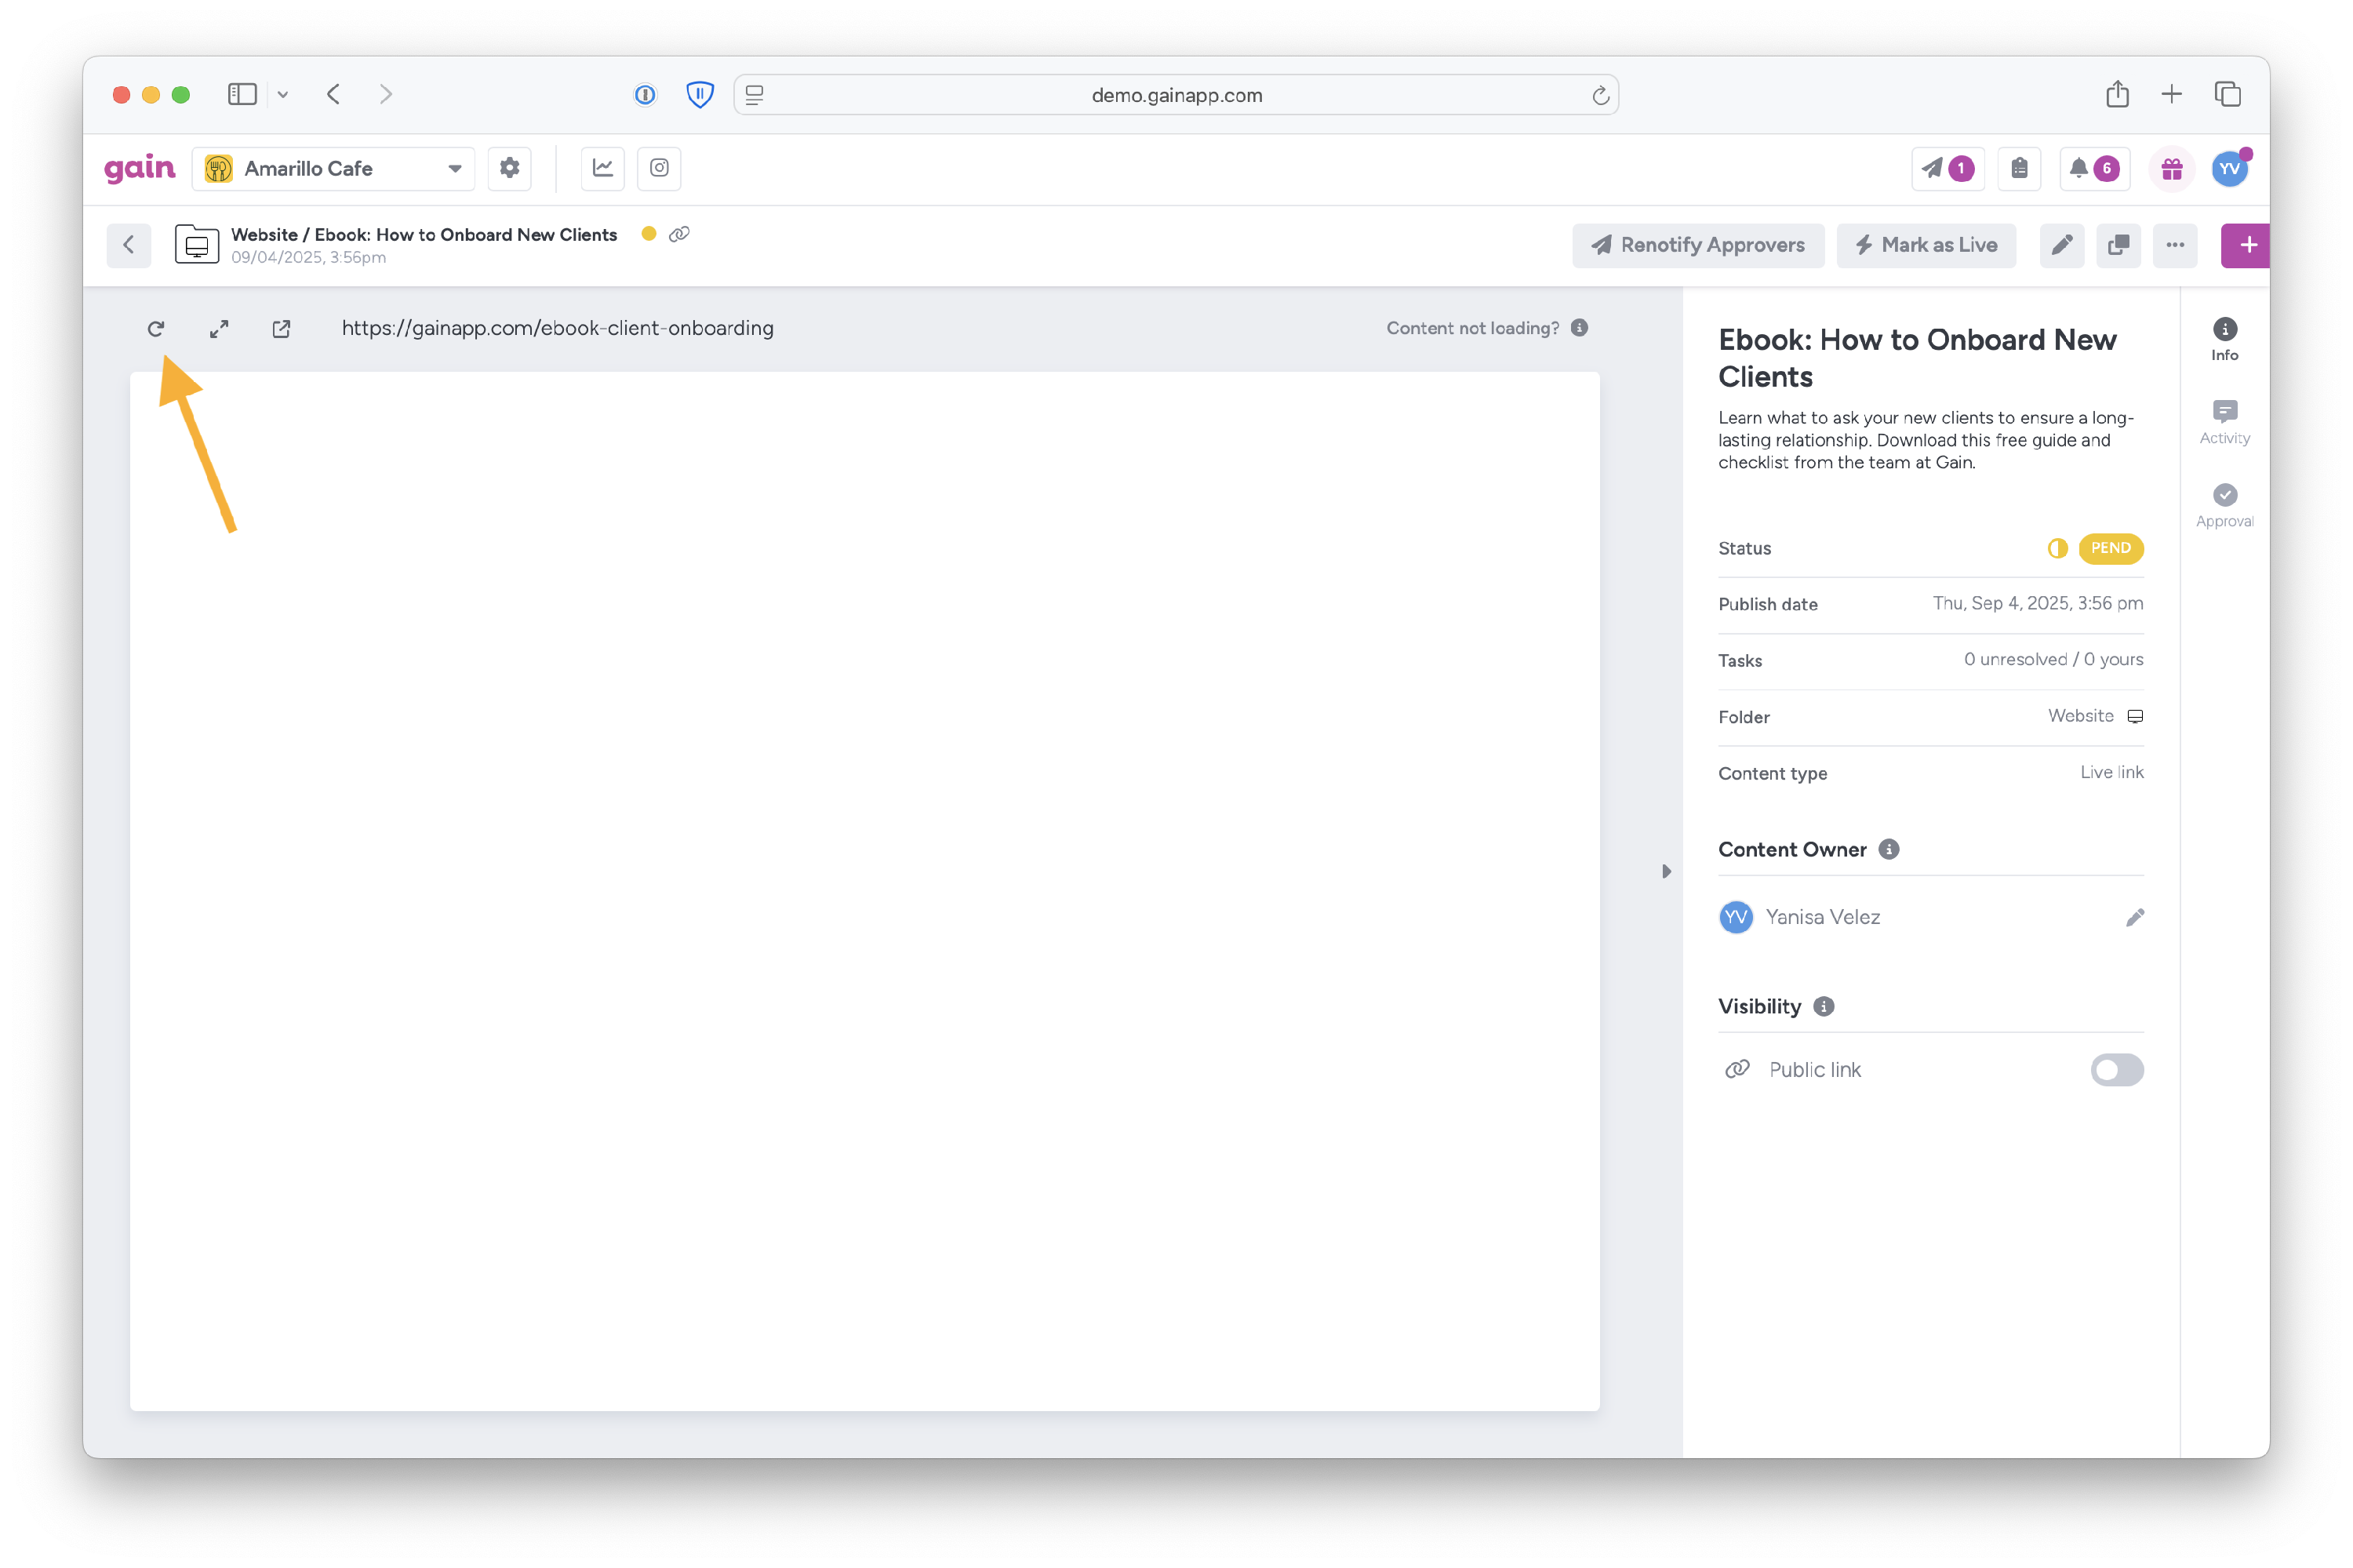Open preview link in new window
Screen dimensions: 2353x1568
point(281,328)
